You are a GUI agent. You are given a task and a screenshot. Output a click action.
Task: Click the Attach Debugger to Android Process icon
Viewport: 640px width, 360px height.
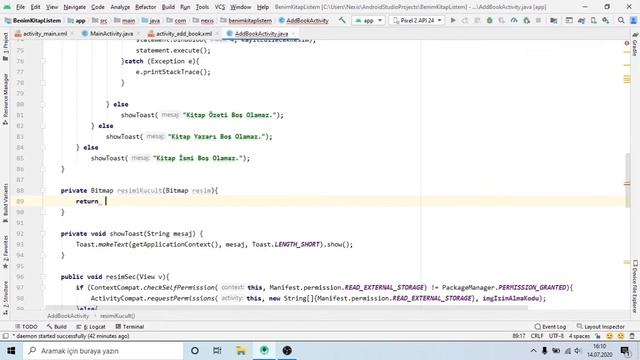527,20
